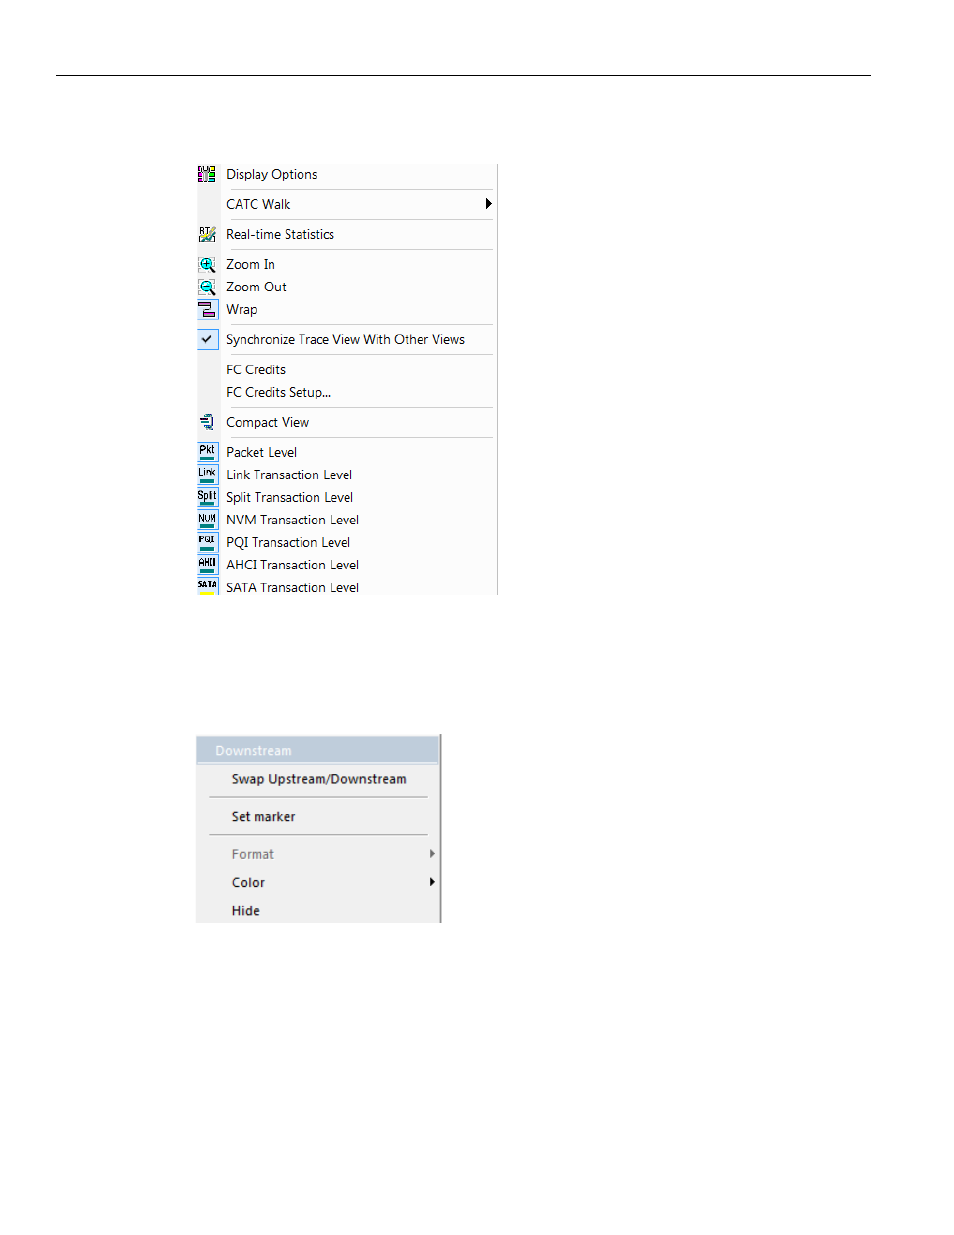Select Real-time Statistics menu entry
The image size is (954, 1235).
[280, 234]
